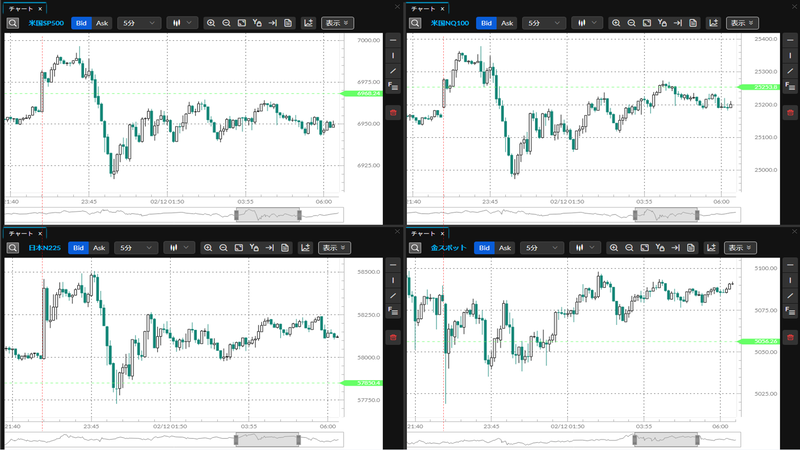Zoom in on the 日本N225 chart

pos(208,248)
